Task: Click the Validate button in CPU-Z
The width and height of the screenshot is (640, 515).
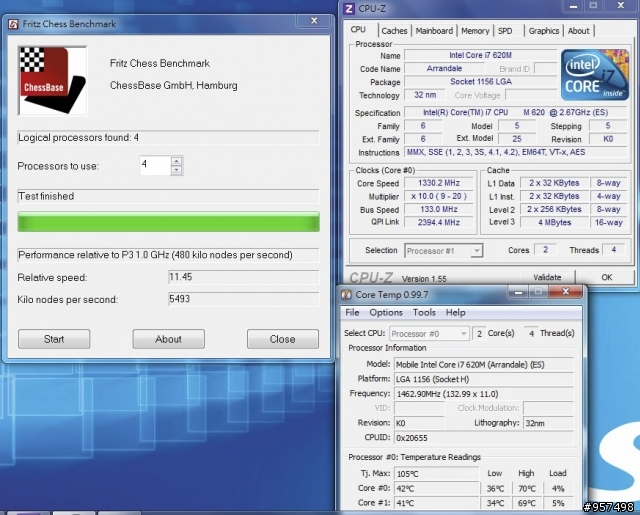Action: tap(547, 277)
